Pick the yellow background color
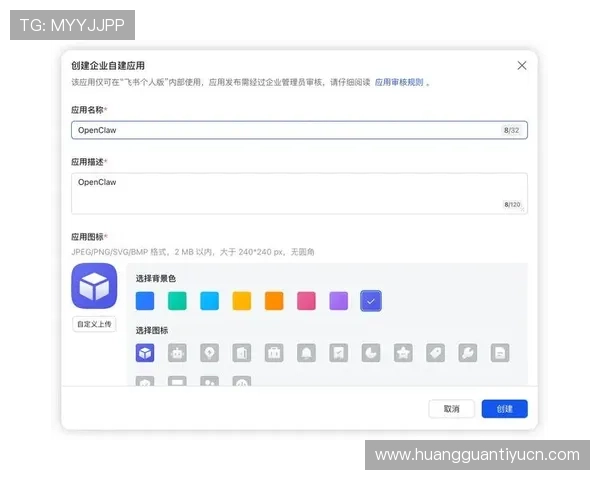Image resolution: width=600 pixels, height=480 pixels. point(242,301)
